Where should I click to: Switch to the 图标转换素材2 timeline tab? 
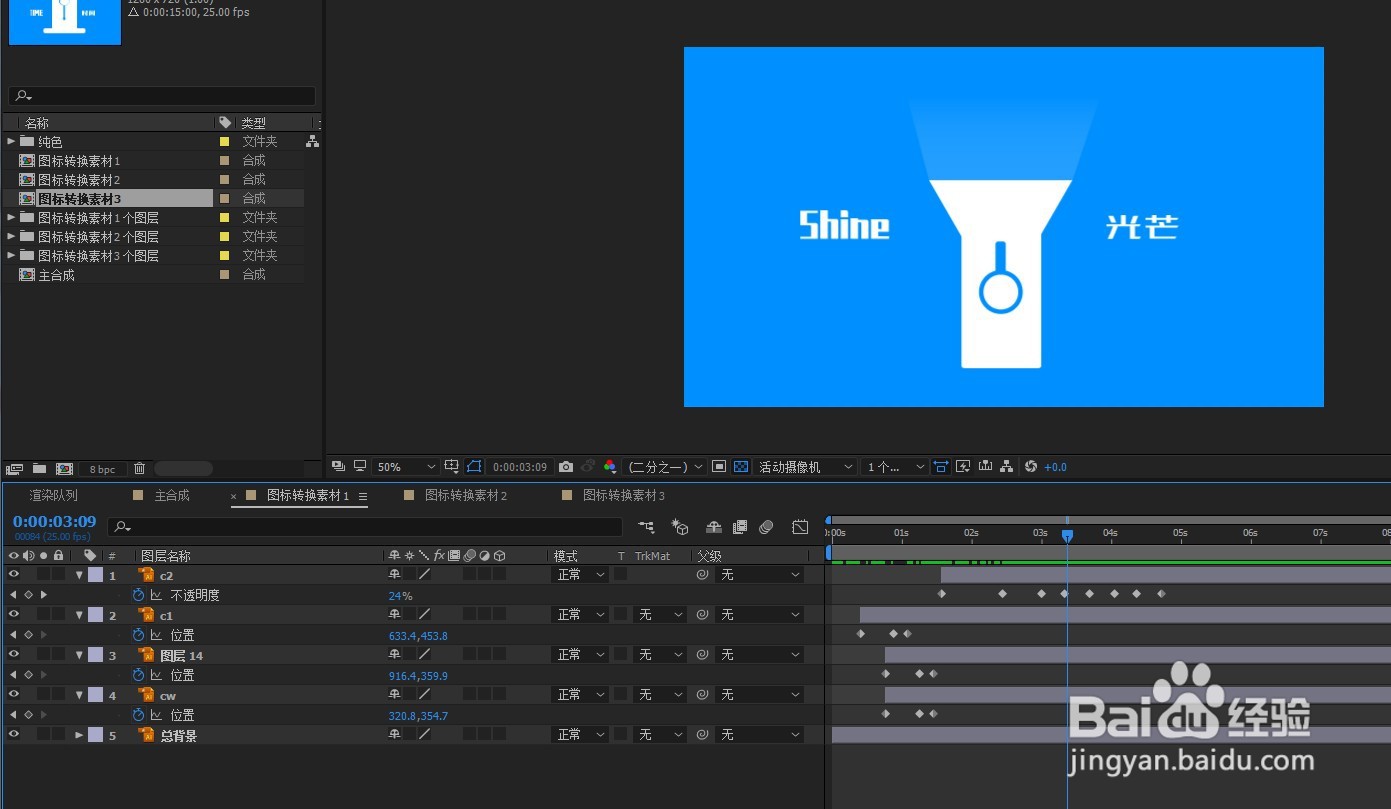coord(466,495)
